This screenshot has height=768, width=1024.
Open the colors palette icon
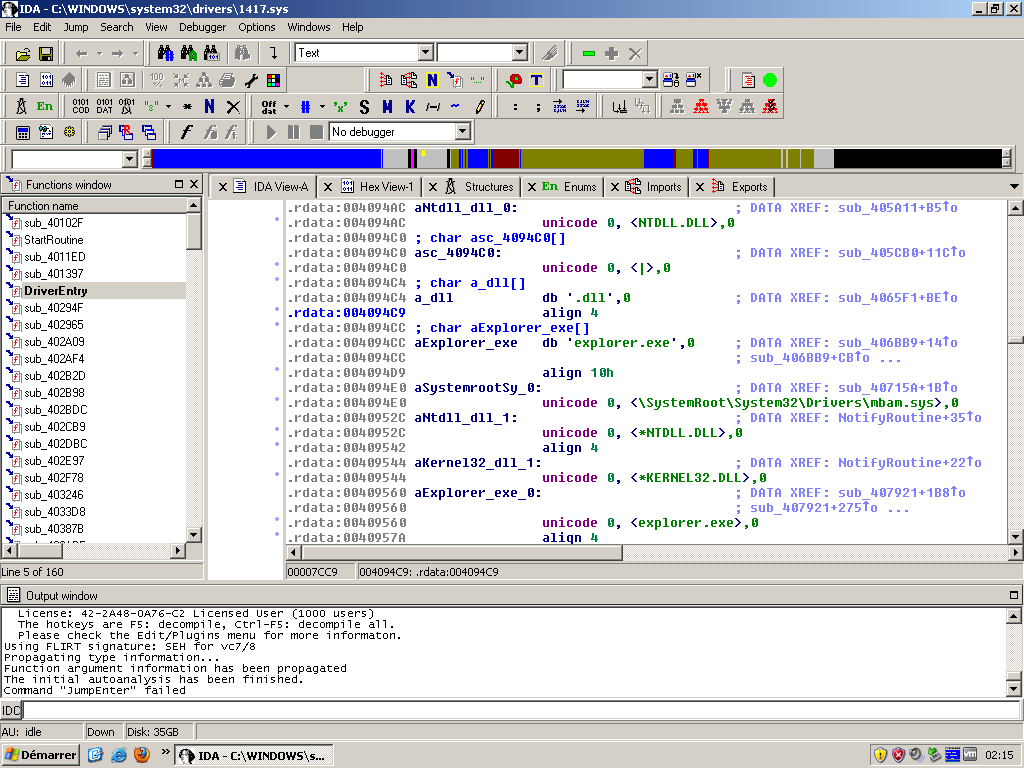[x=272, y=79]
